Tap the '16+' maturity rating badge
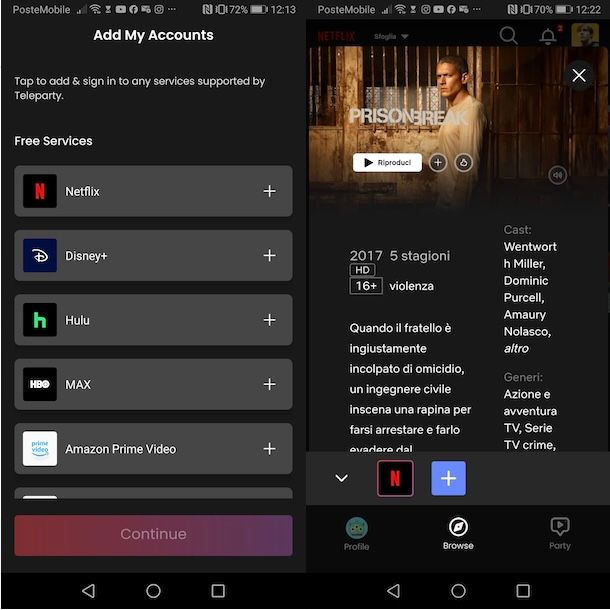This screenshot has height=610, width=610. (x=366, y=286)
